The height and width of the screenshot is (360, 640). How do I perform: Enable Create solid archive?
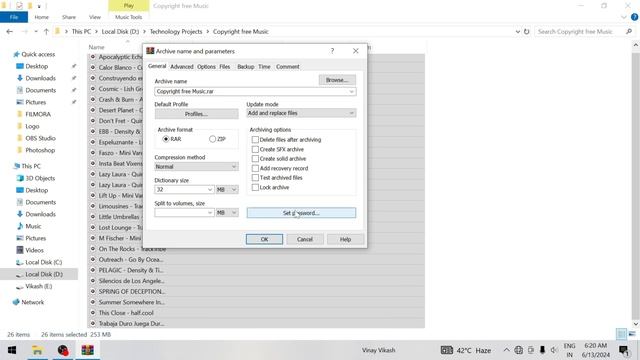255,159
